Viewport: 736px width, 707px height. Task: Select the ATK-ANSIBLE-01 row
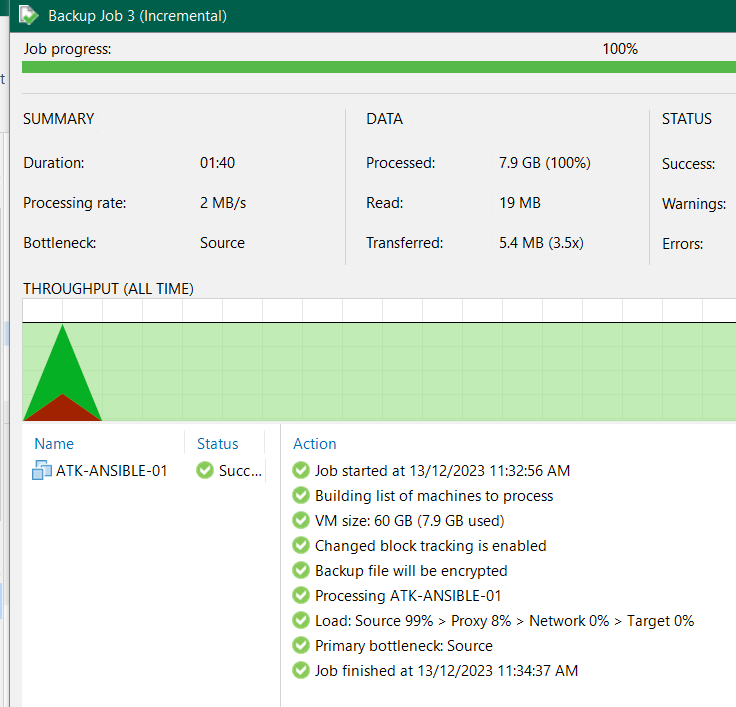point(111,470)
